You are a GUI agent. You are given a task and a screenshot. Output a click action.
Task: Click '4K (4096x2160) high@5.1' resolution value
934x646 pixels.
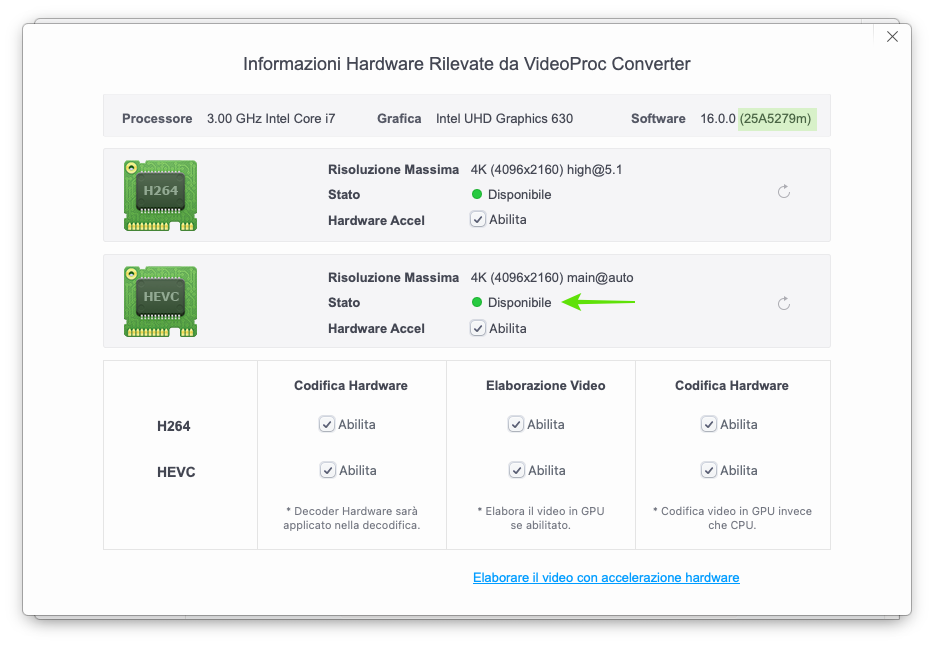tap(546, 170)
